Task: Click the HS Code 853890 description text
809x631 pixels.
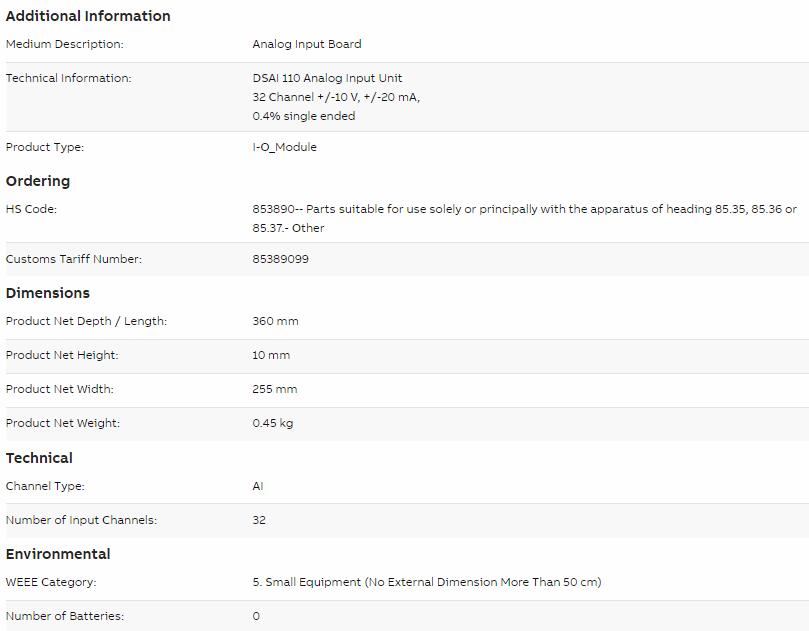Action: 524,218
